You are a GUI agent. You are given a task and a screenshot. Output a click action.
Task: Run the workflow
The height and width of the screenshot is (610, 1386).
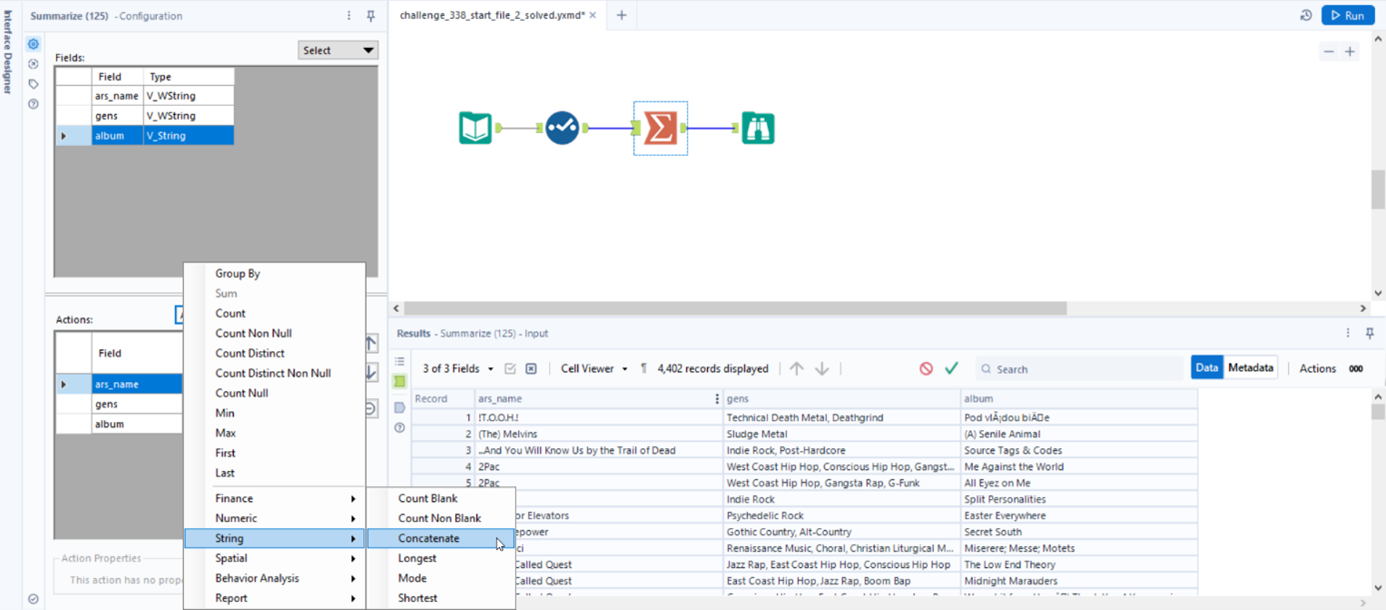click(1347, 15)
